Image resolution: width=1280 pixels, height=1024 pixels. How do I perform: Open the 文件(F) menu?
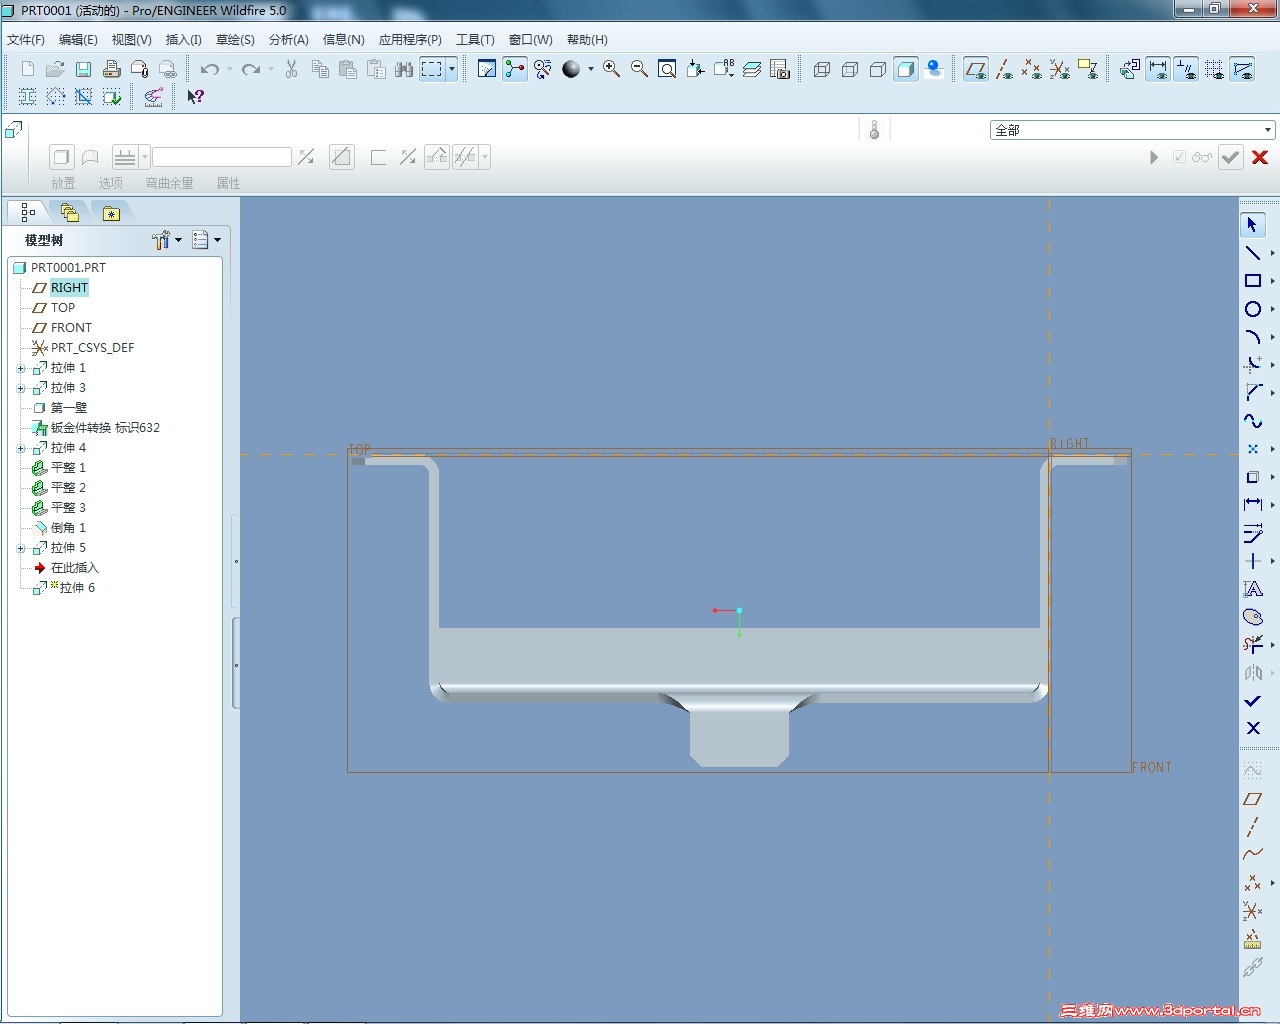tap(26, 40)
